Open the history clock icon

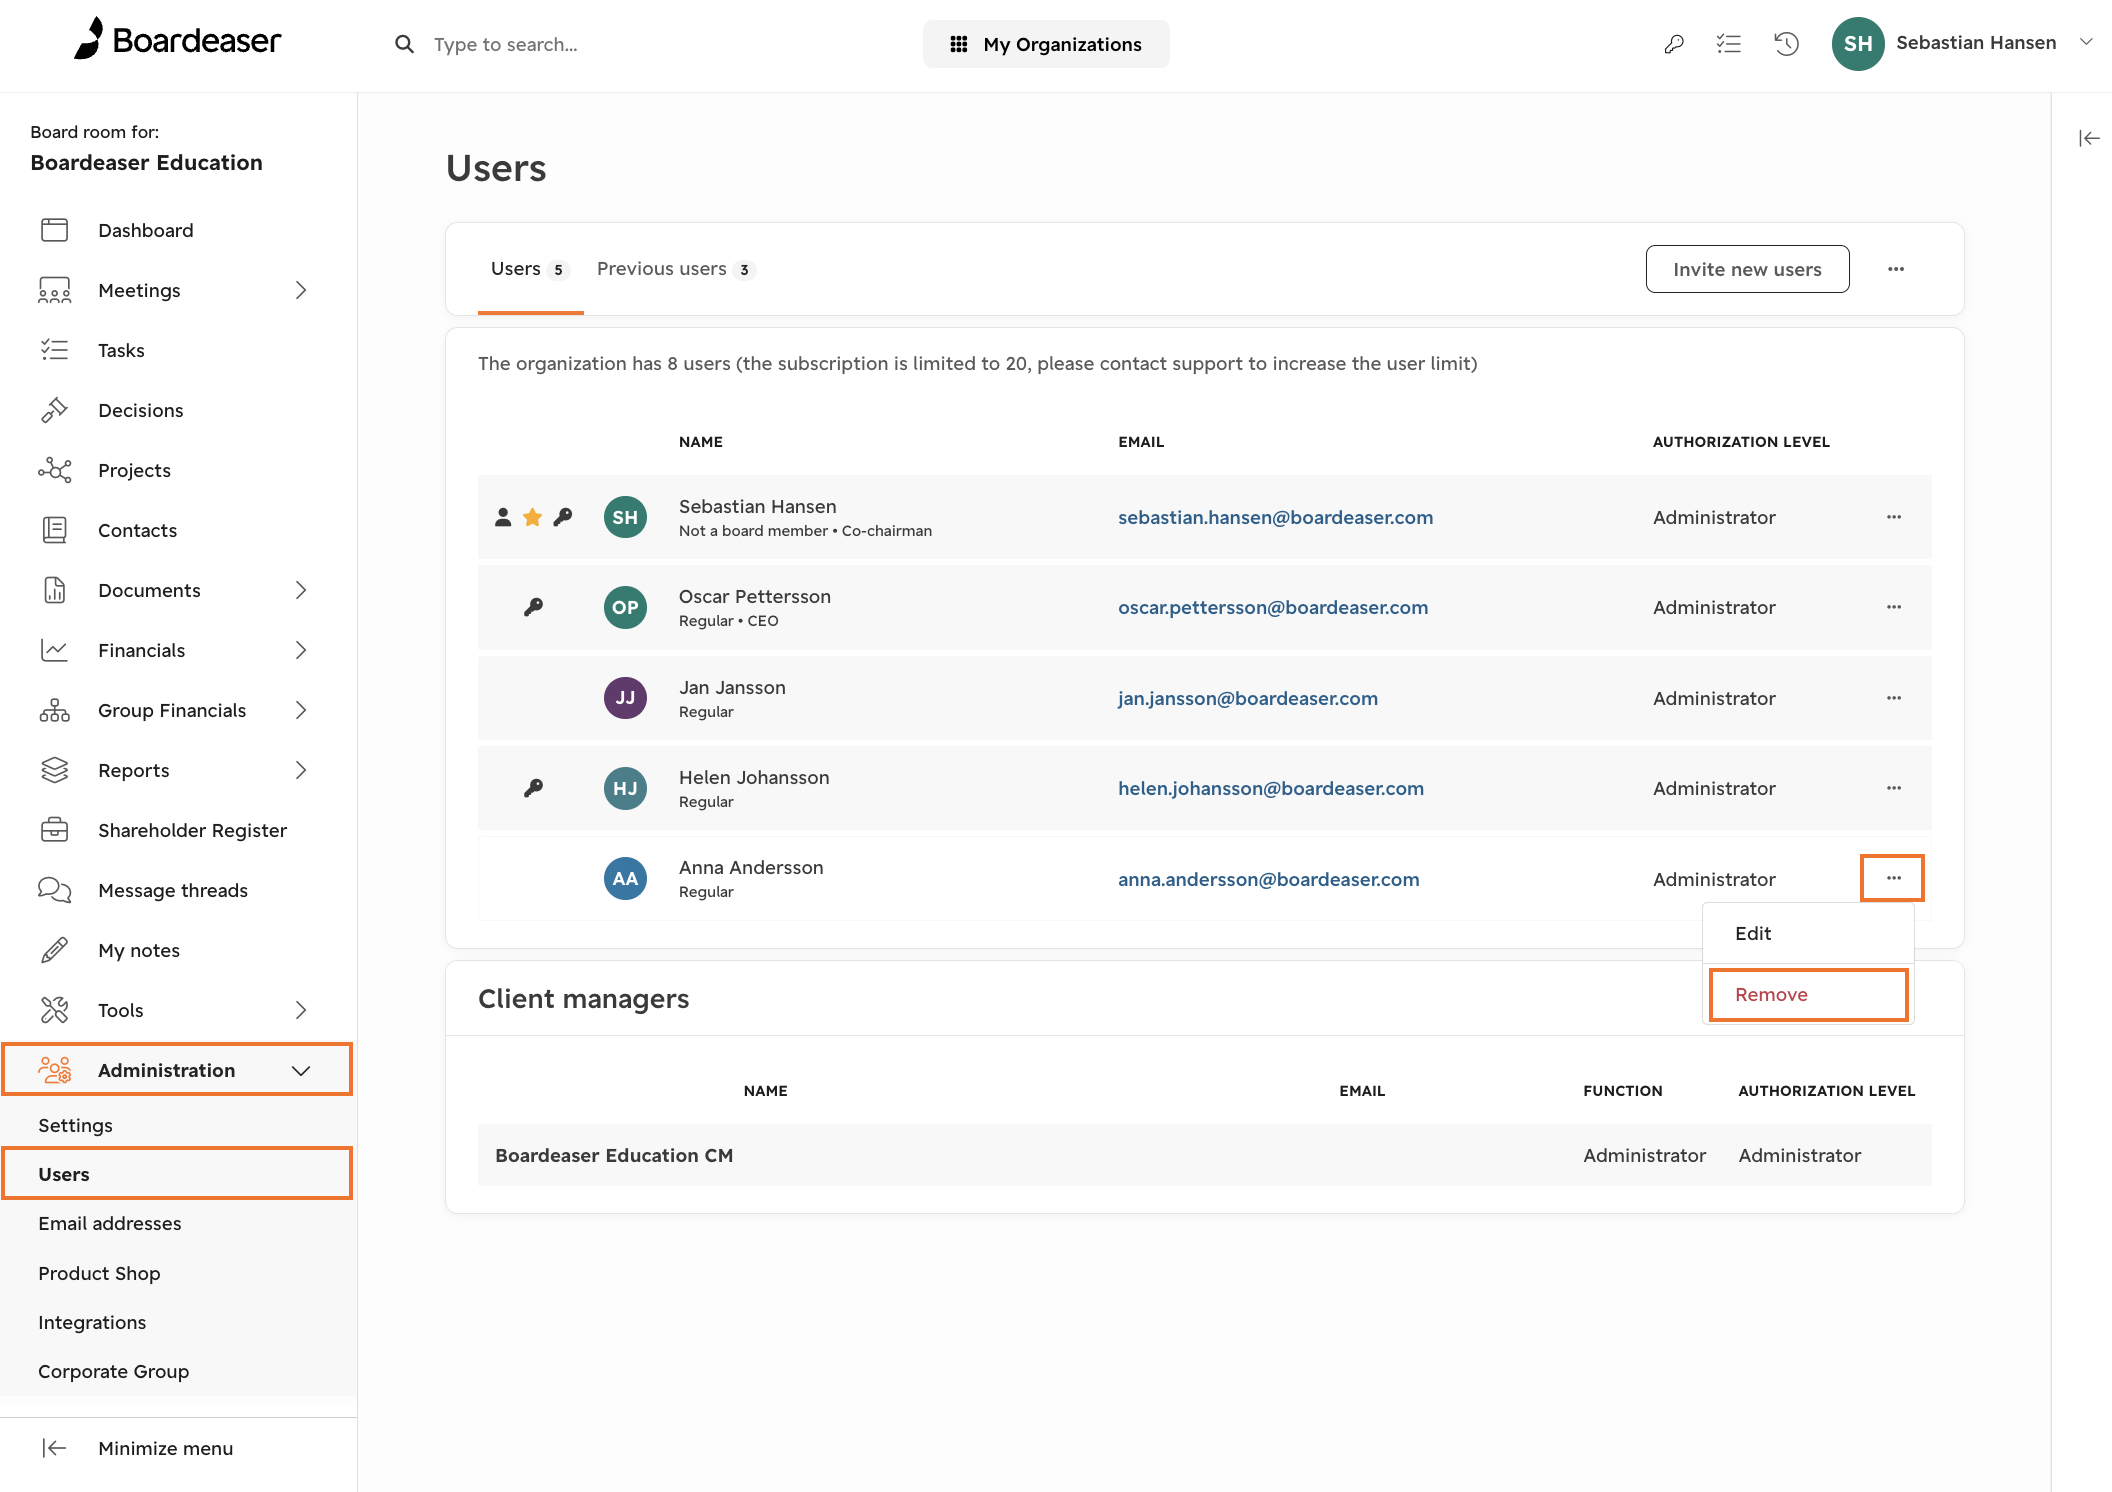pos(1786,44)
